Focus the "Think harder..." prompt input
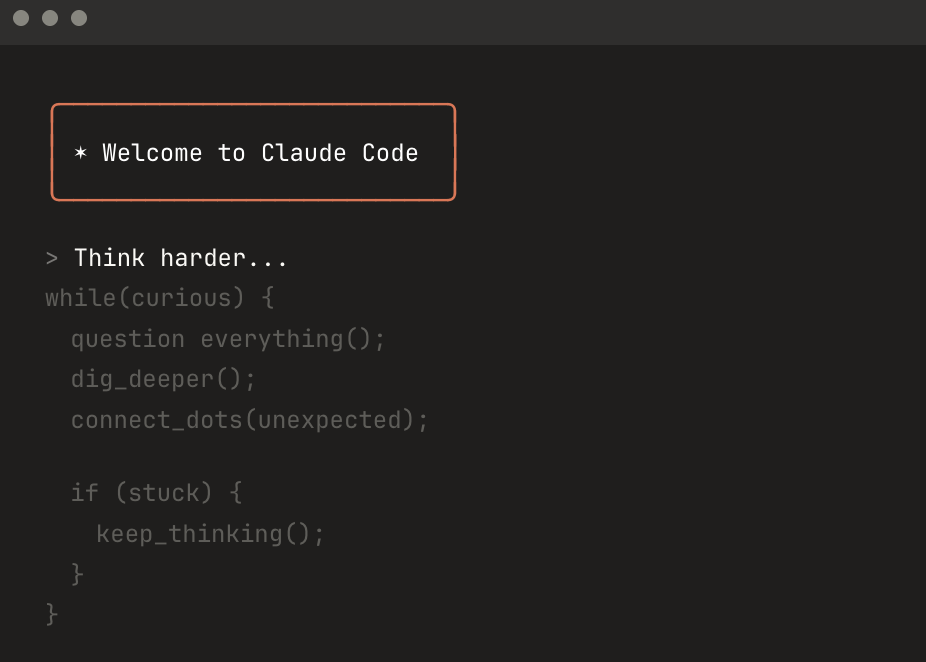 (181, 259)
